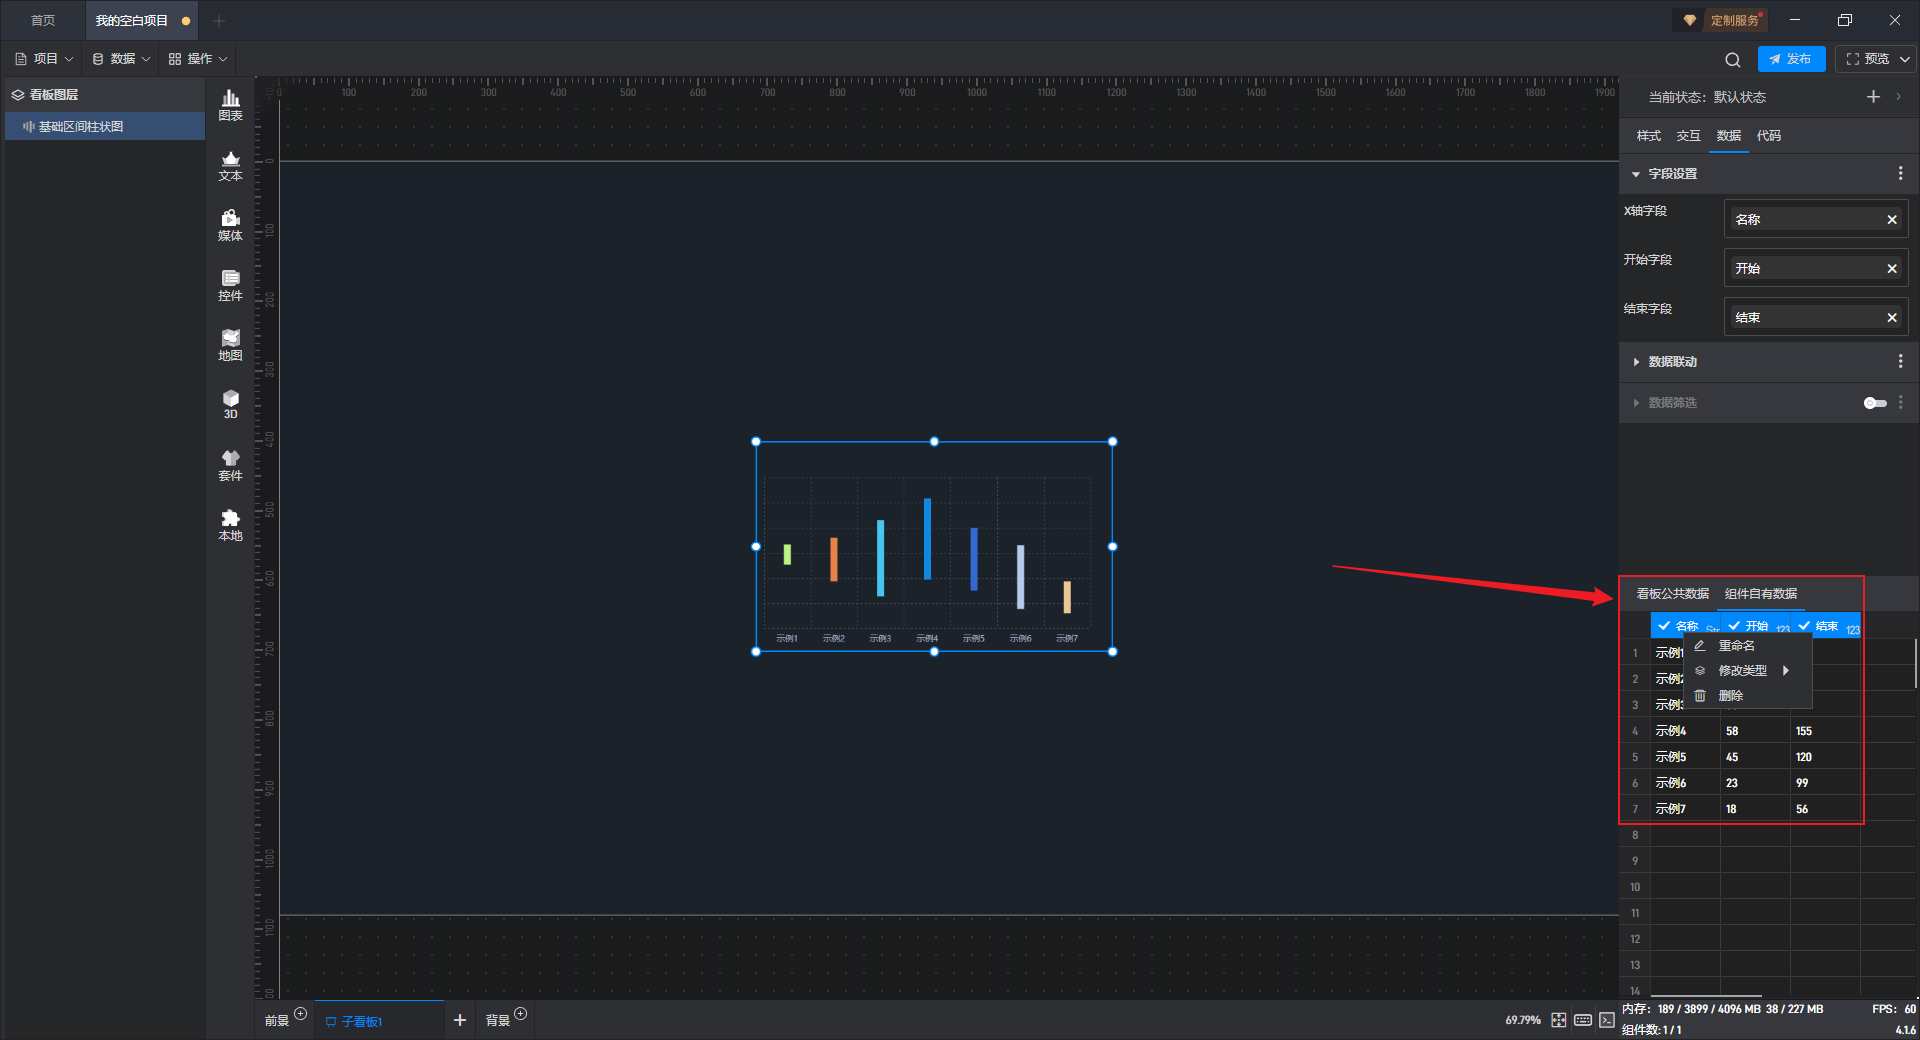This screenshot has width=1920, height=1040.
Task: Open the 图表 chart components panel
Action: click(x=230, y=105)
